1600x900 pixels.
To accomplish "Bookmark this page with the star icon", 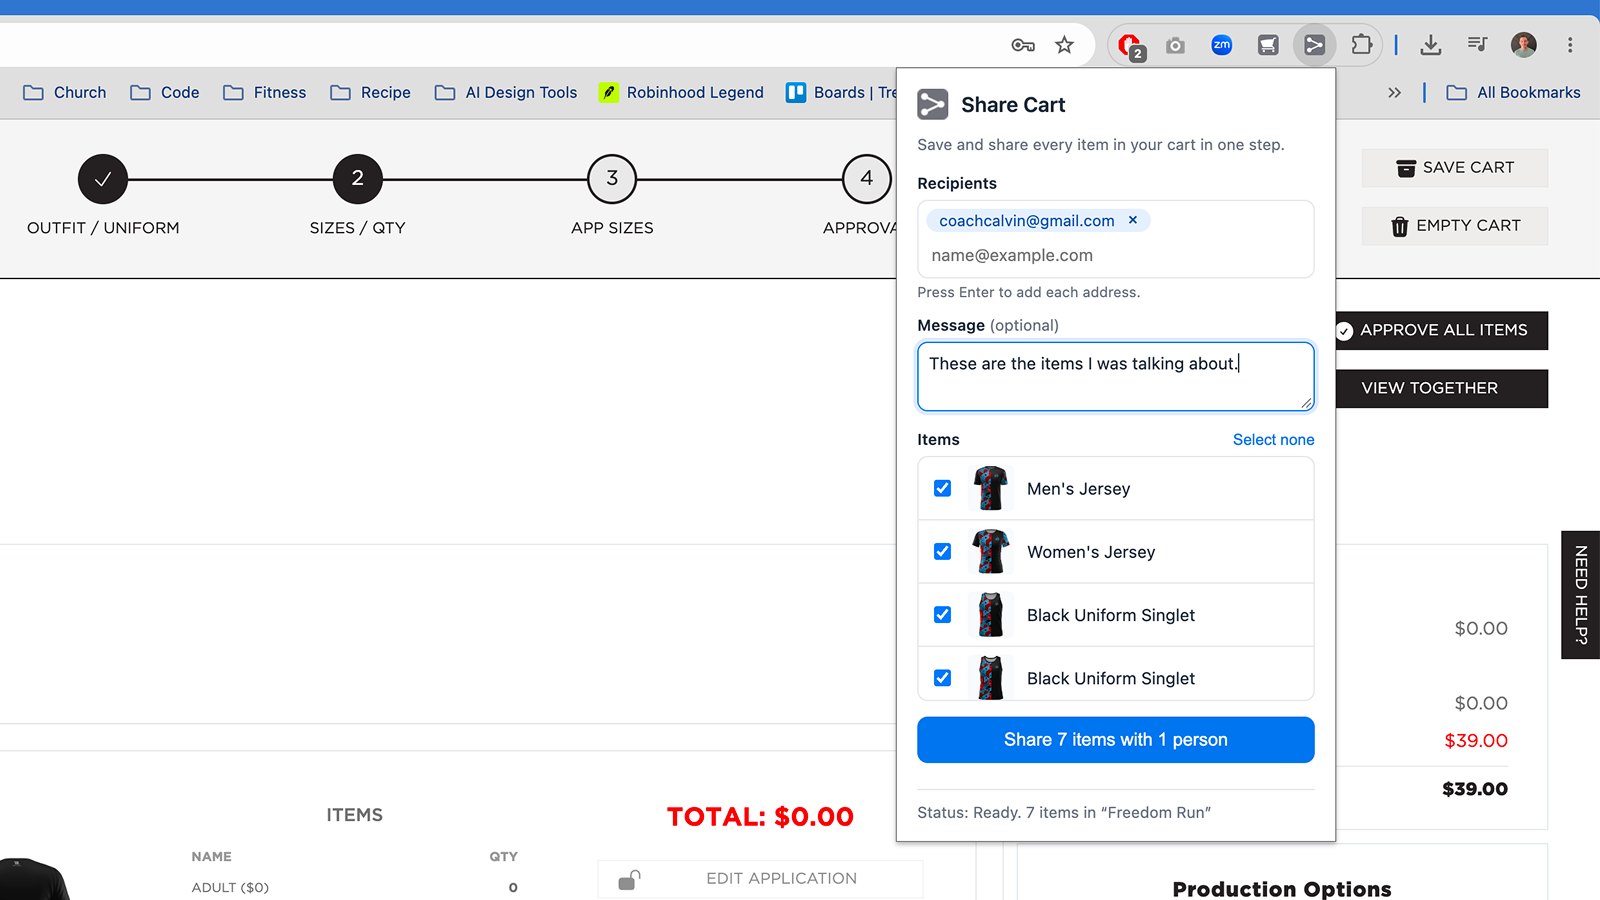I will (x=1065, y=45).
